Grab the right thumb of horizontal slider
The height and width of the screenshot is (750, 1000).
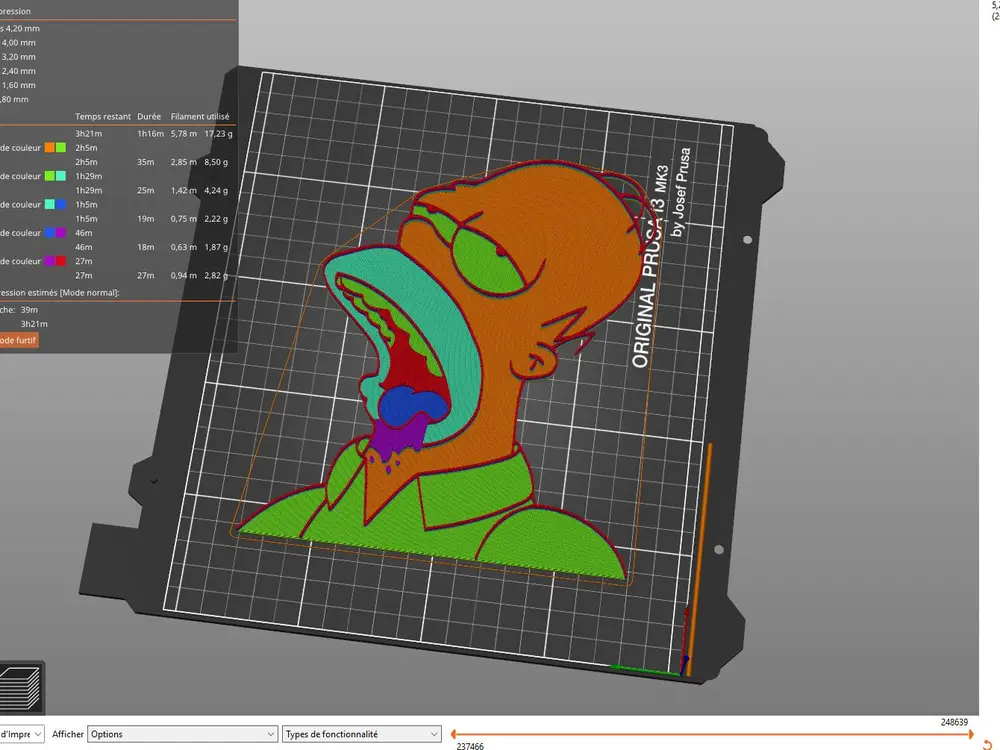click(971, 734)
